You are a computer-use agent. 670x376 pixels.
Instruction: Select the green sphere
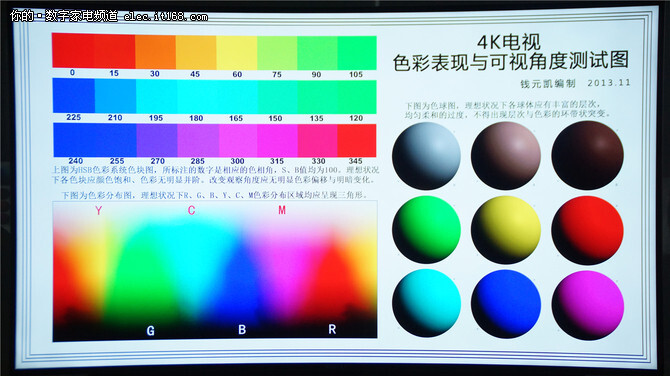point(426,229)
